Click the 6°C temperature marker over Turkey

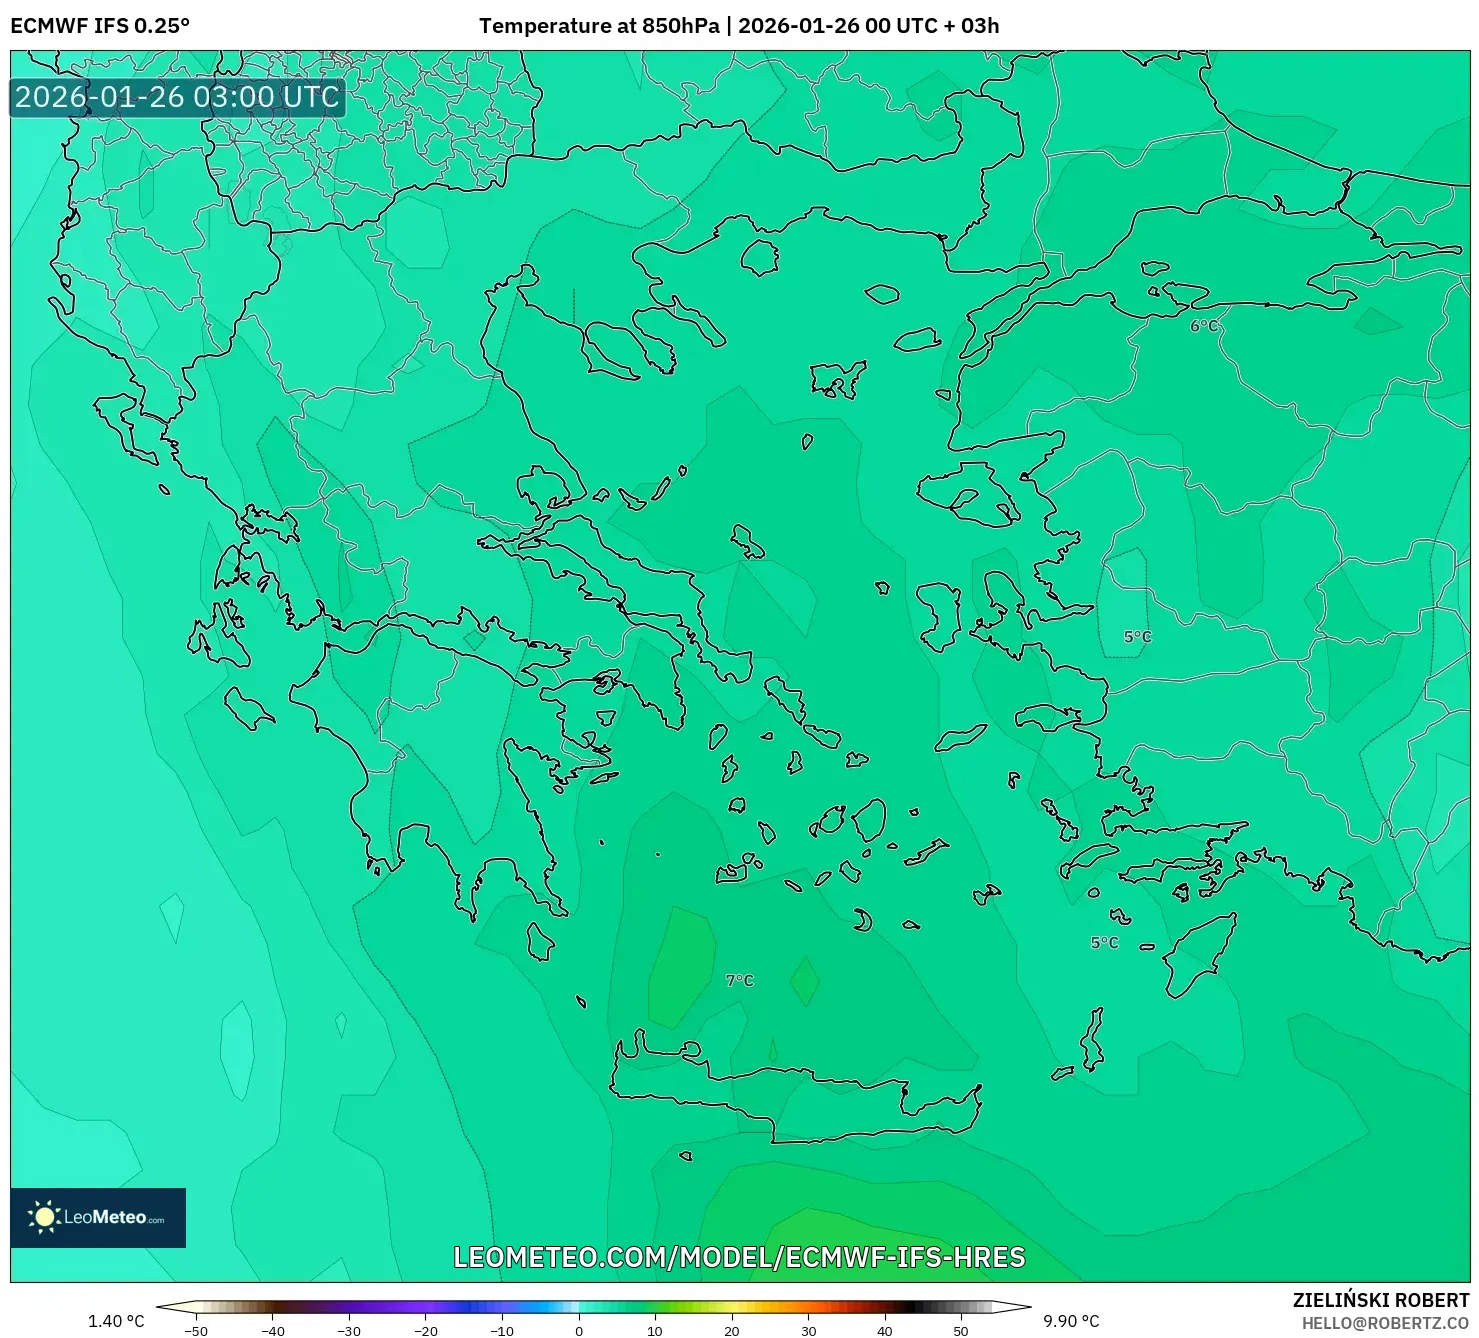[x=1203, y=326]
